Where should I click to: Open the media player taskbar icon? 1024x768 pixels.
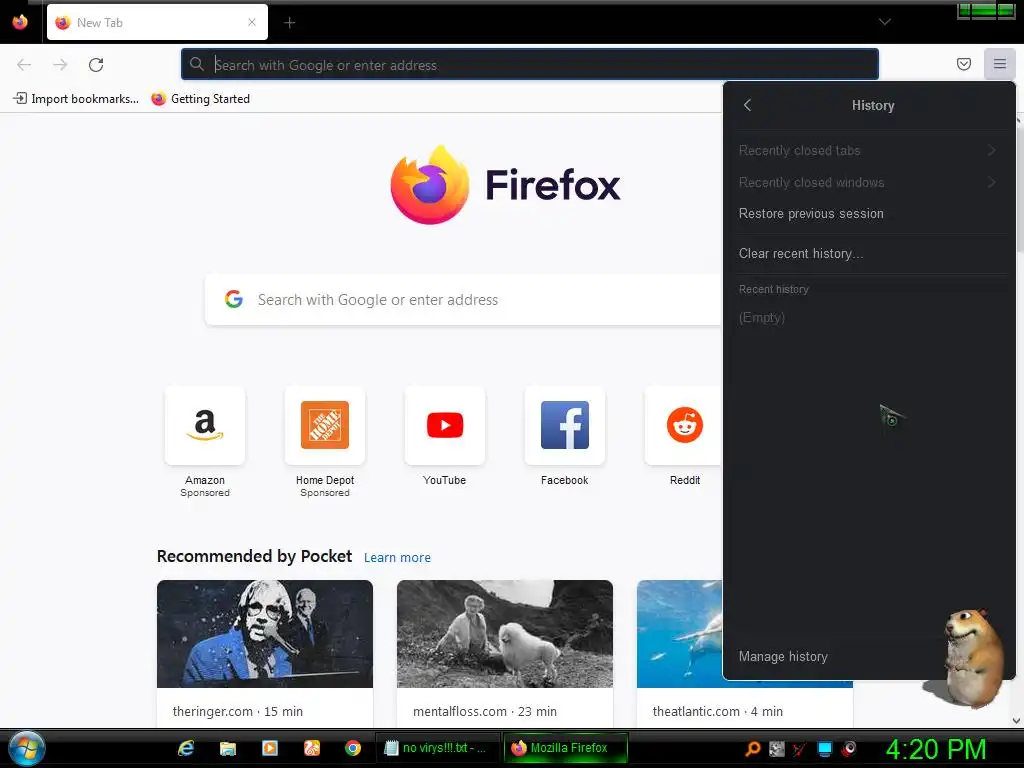coord(270,748)
